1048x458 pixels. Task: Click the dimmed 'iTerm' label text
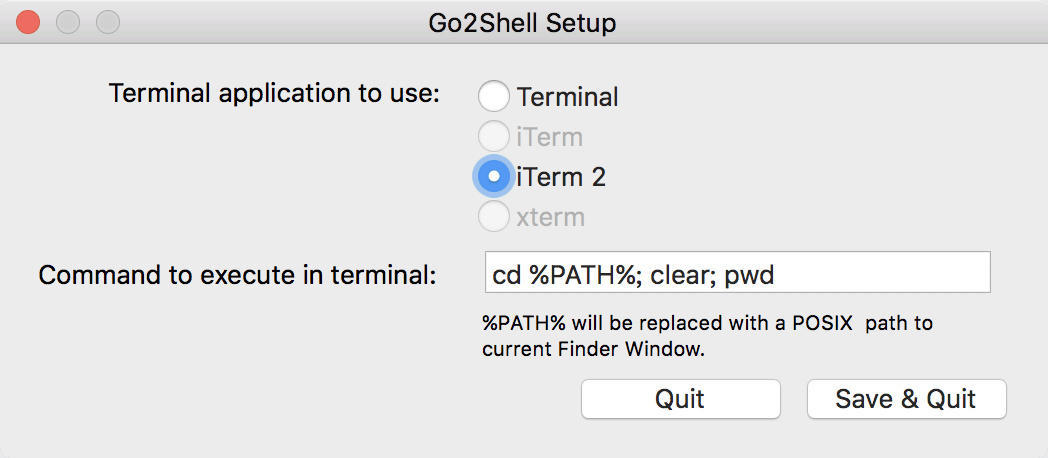pos(549,137)
